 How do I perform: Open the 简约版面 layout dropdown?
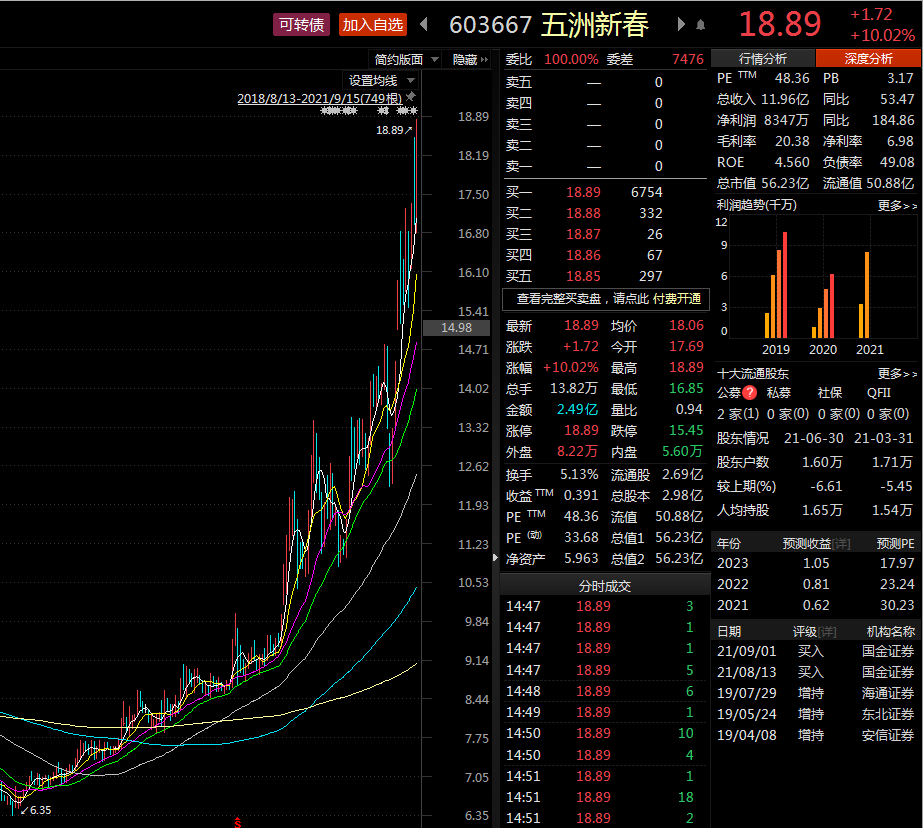pos(406,59)
